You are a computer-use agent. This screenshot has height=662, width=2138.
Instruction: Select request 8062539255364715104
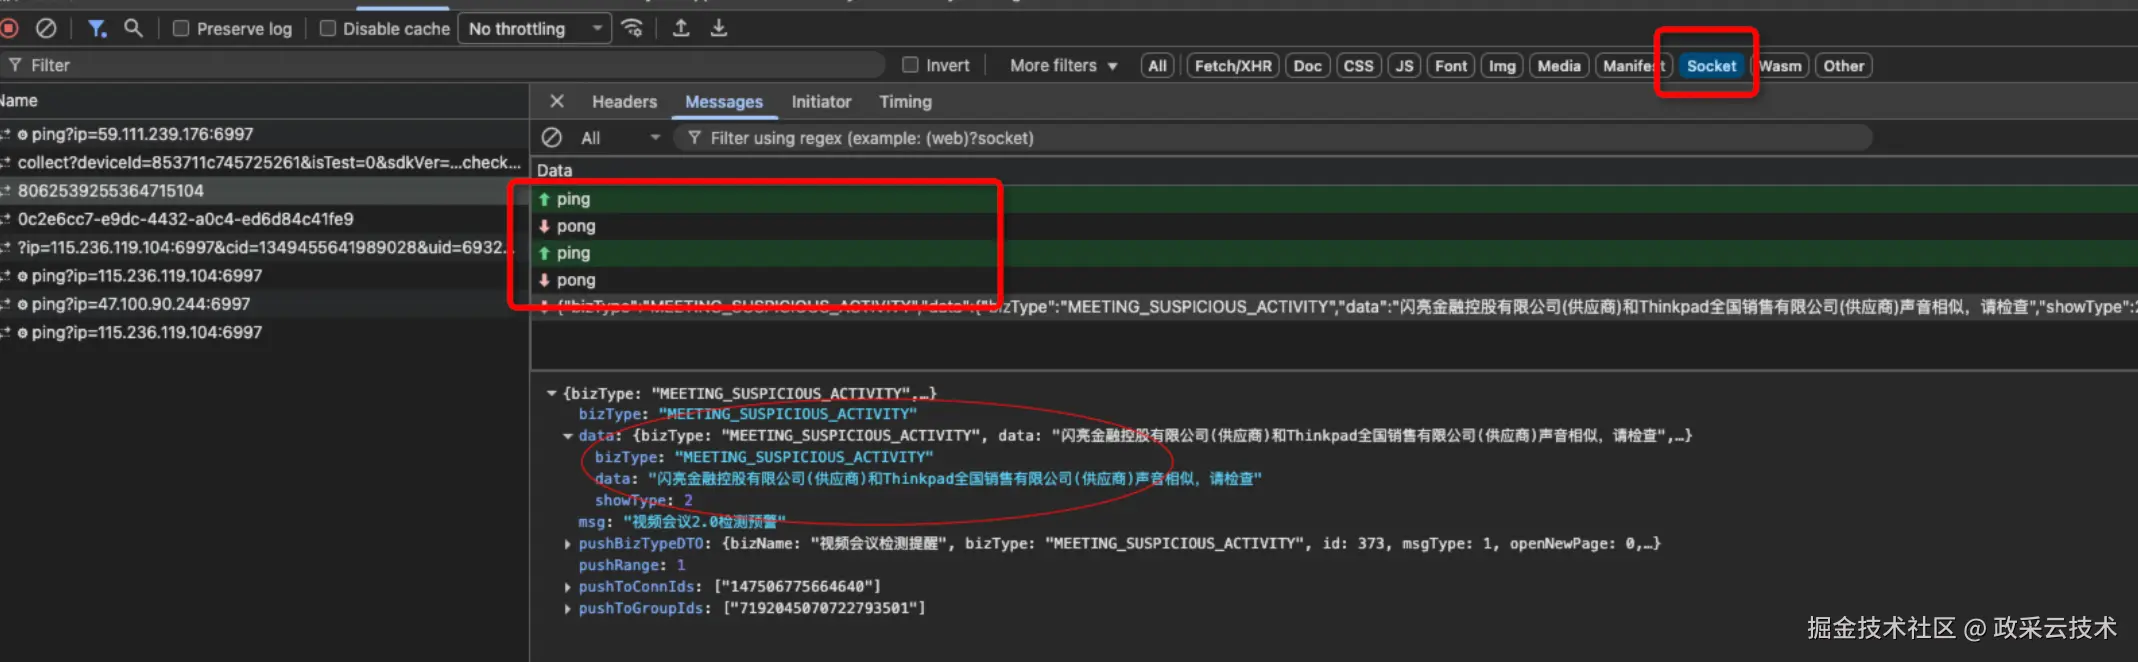[x=264, y=190]
